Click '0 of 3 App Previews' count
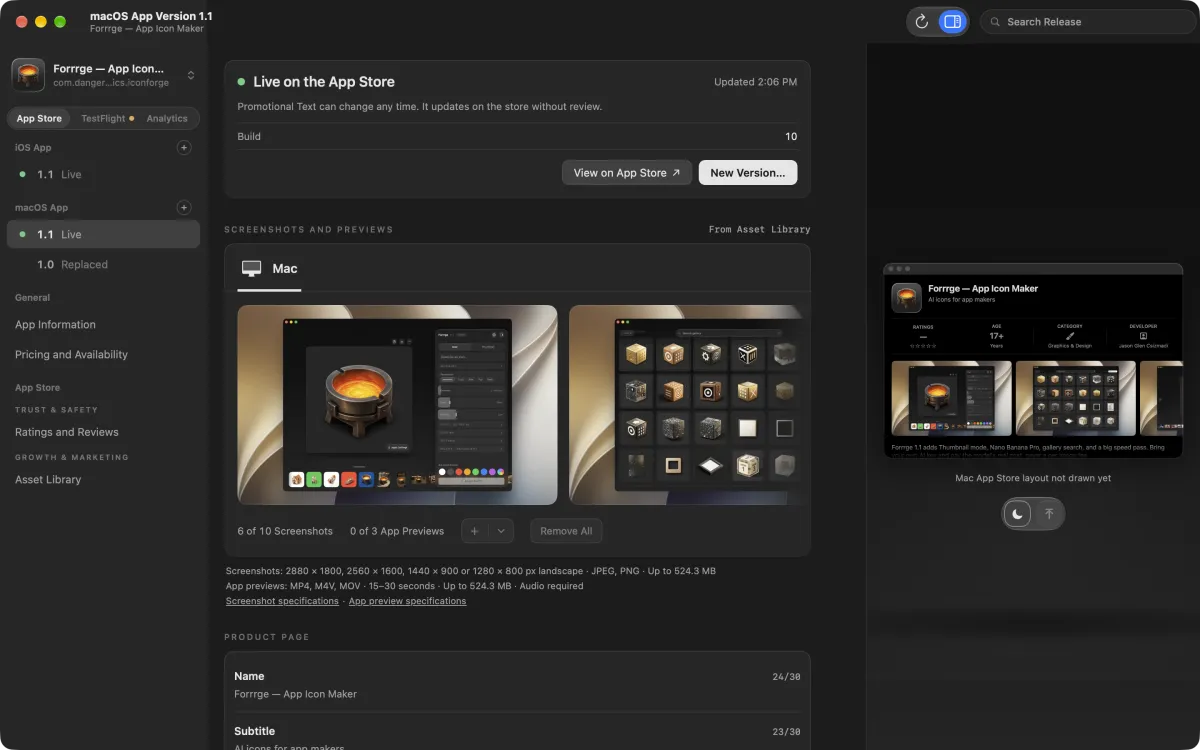1200x750 pixels. pos(397,531)
